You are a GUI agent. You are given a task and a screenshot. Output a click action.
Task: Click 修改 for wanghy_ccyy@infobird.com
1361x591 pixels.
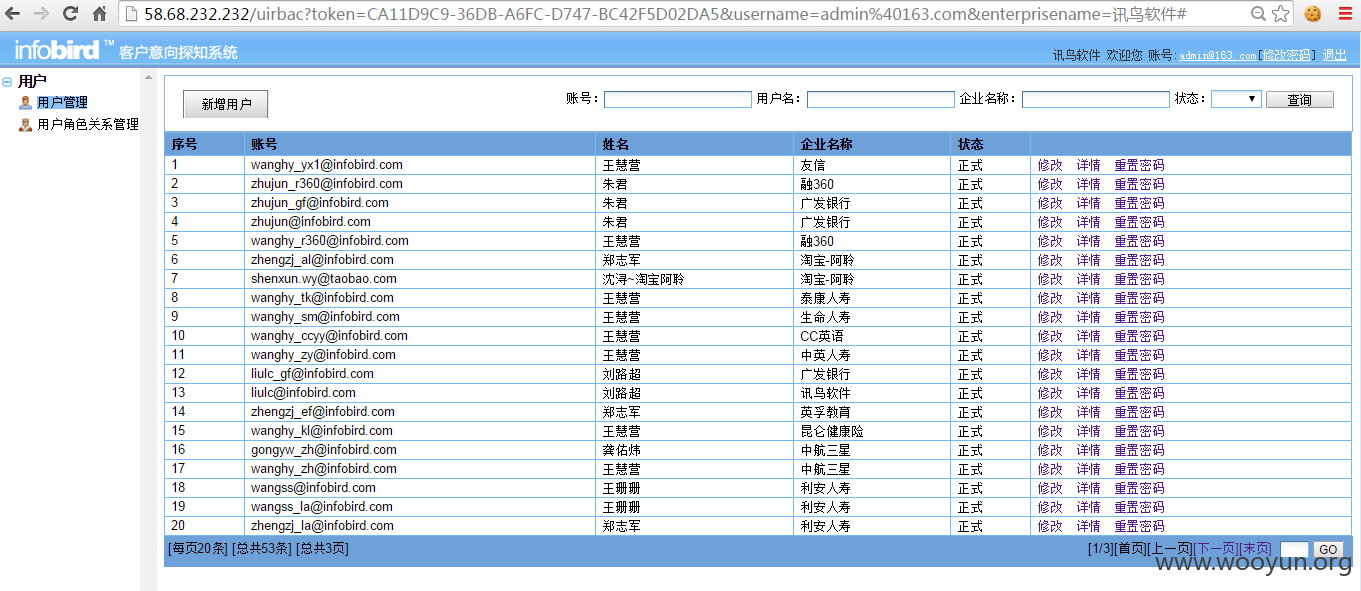tap(1050, 336)
